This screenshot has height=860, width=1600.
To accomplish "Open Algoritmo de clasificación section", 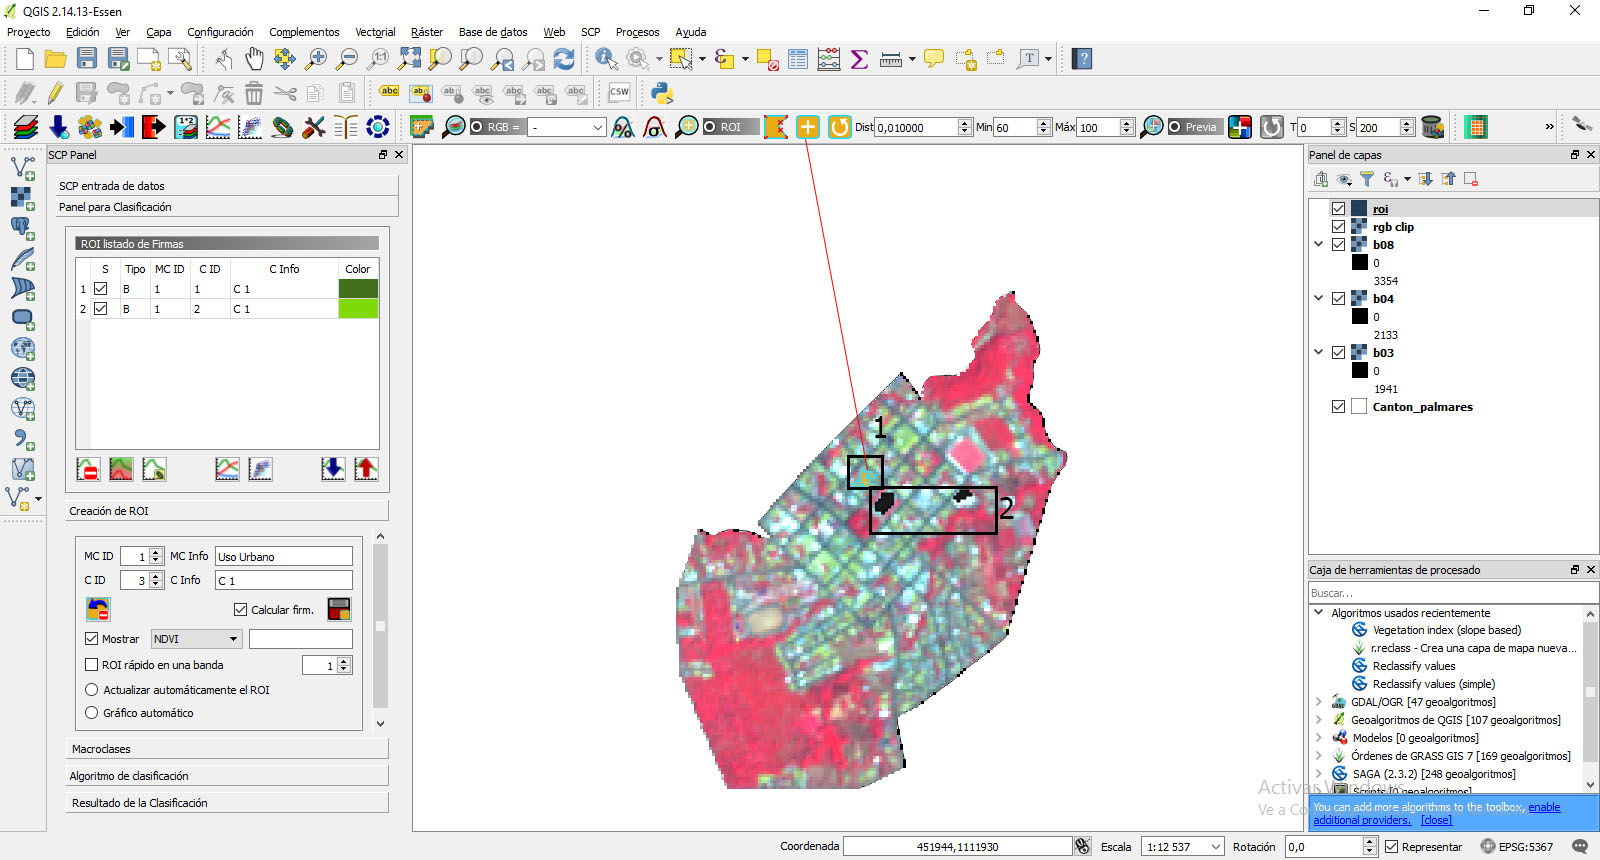I will click(x=226, y=775).
